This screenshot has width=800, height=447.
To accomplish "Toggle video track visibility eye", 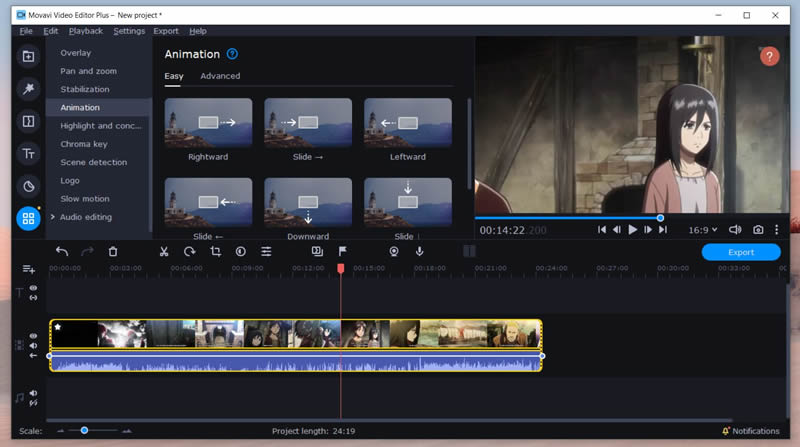I will coord(33,336).
